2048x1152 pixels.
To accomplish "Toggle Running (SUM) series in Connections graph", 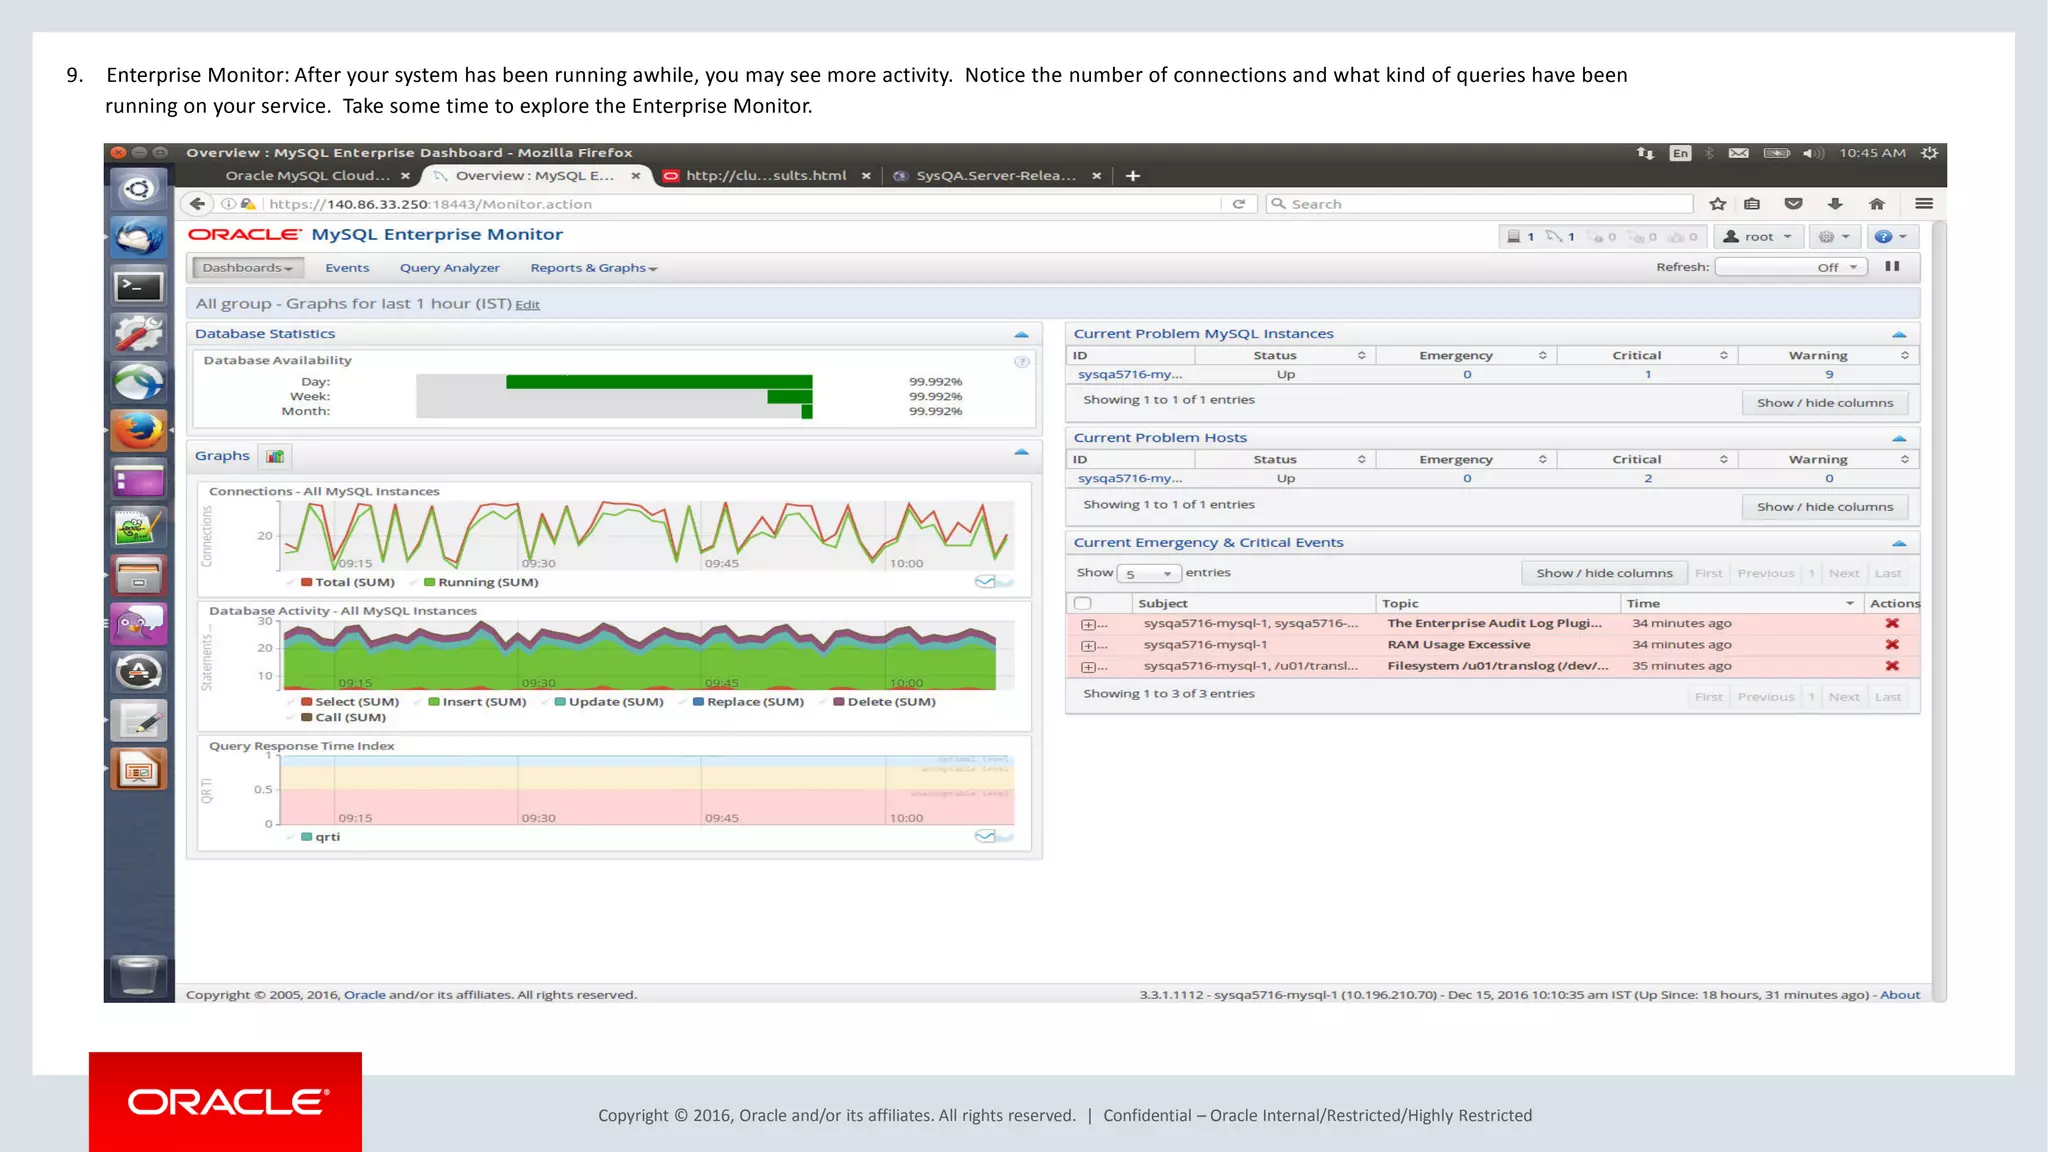I will coord(481,582).
